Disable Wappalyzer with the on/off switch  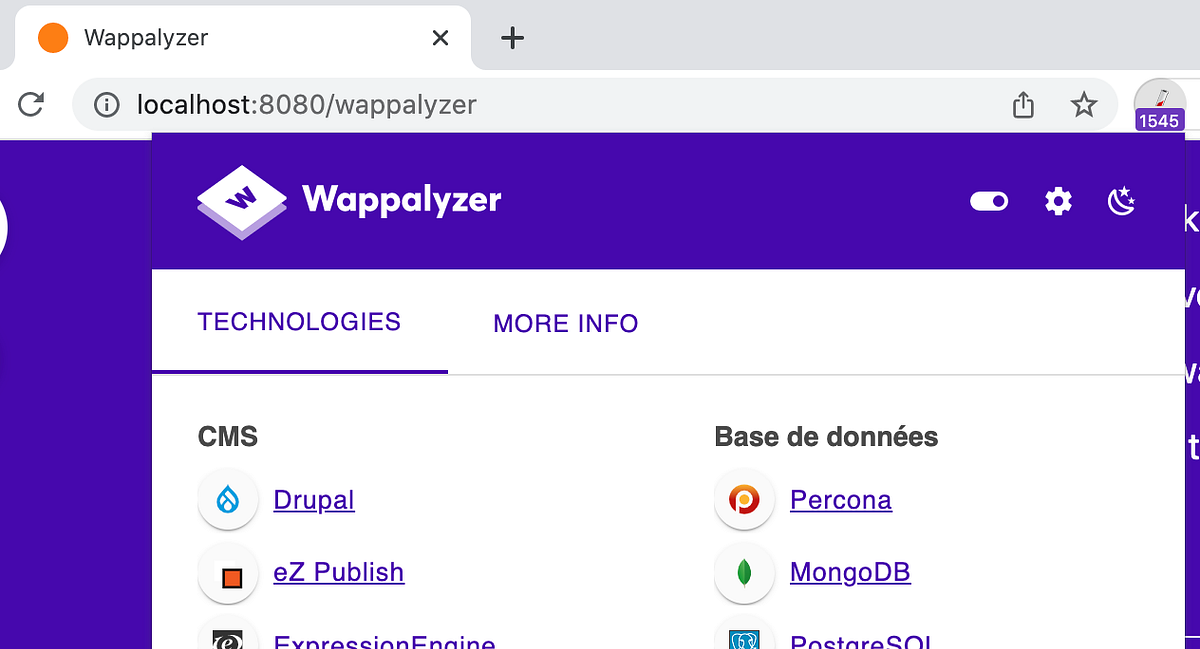989,201
